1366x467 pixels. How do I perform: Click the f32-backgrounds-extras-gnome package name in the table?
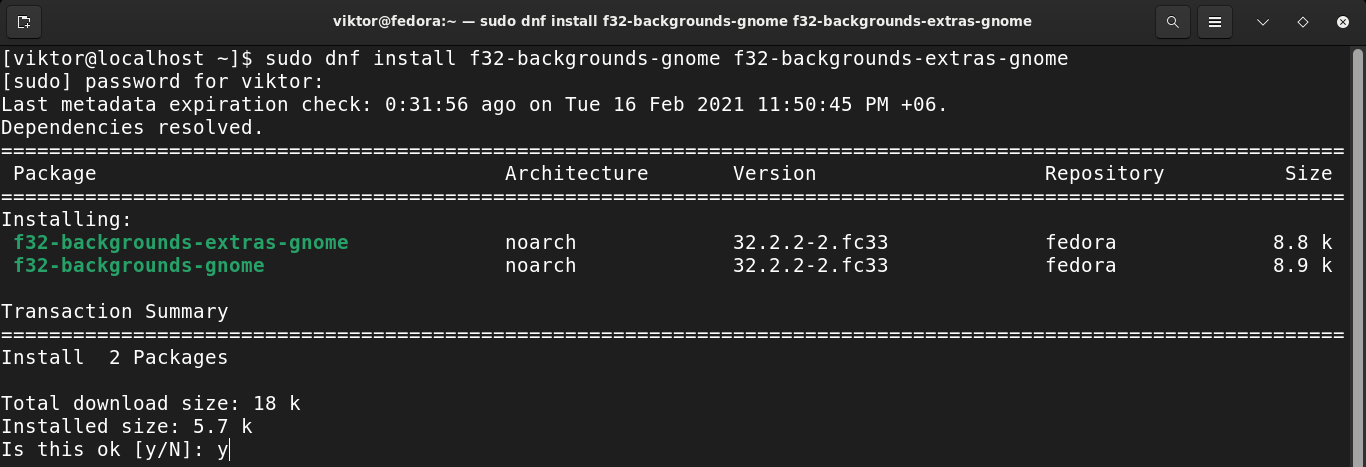click(181, 242)
